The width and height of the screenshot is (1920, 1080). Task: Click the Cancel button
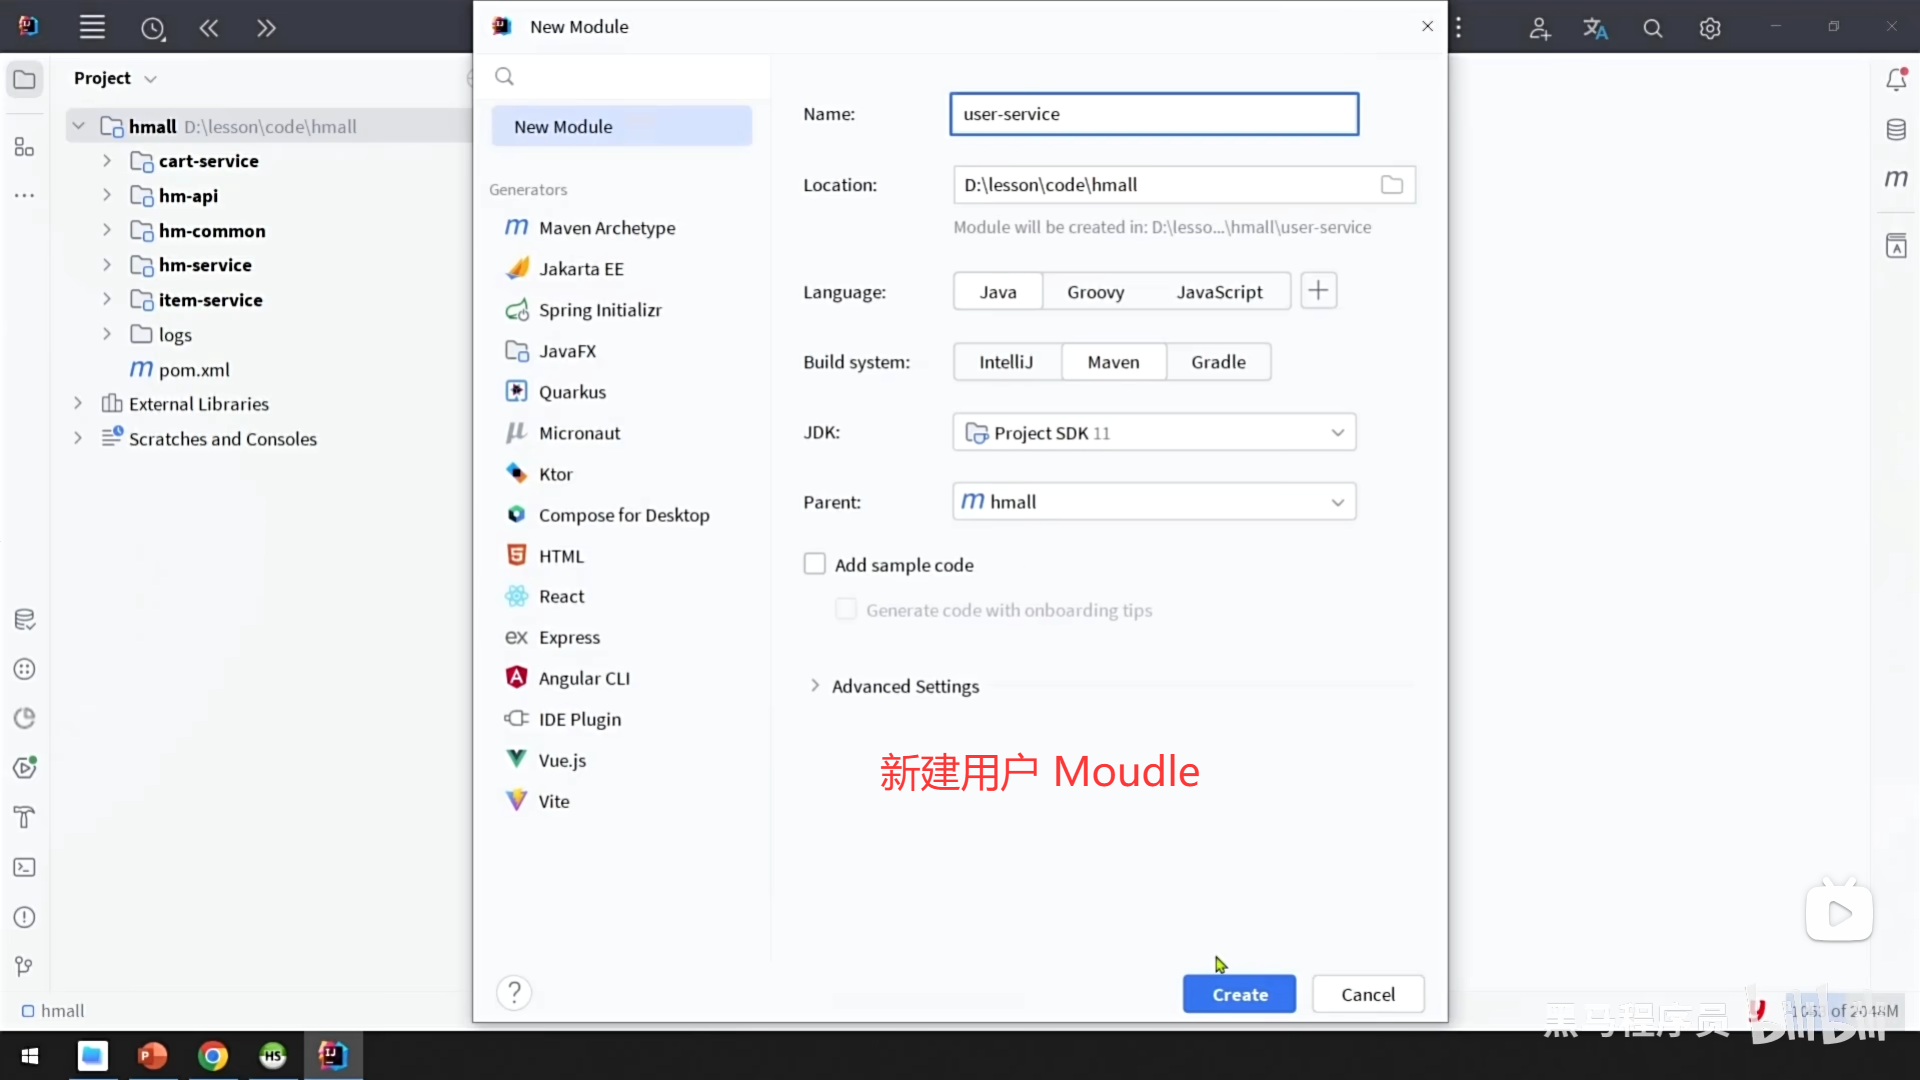click(x=1367, y=995)
